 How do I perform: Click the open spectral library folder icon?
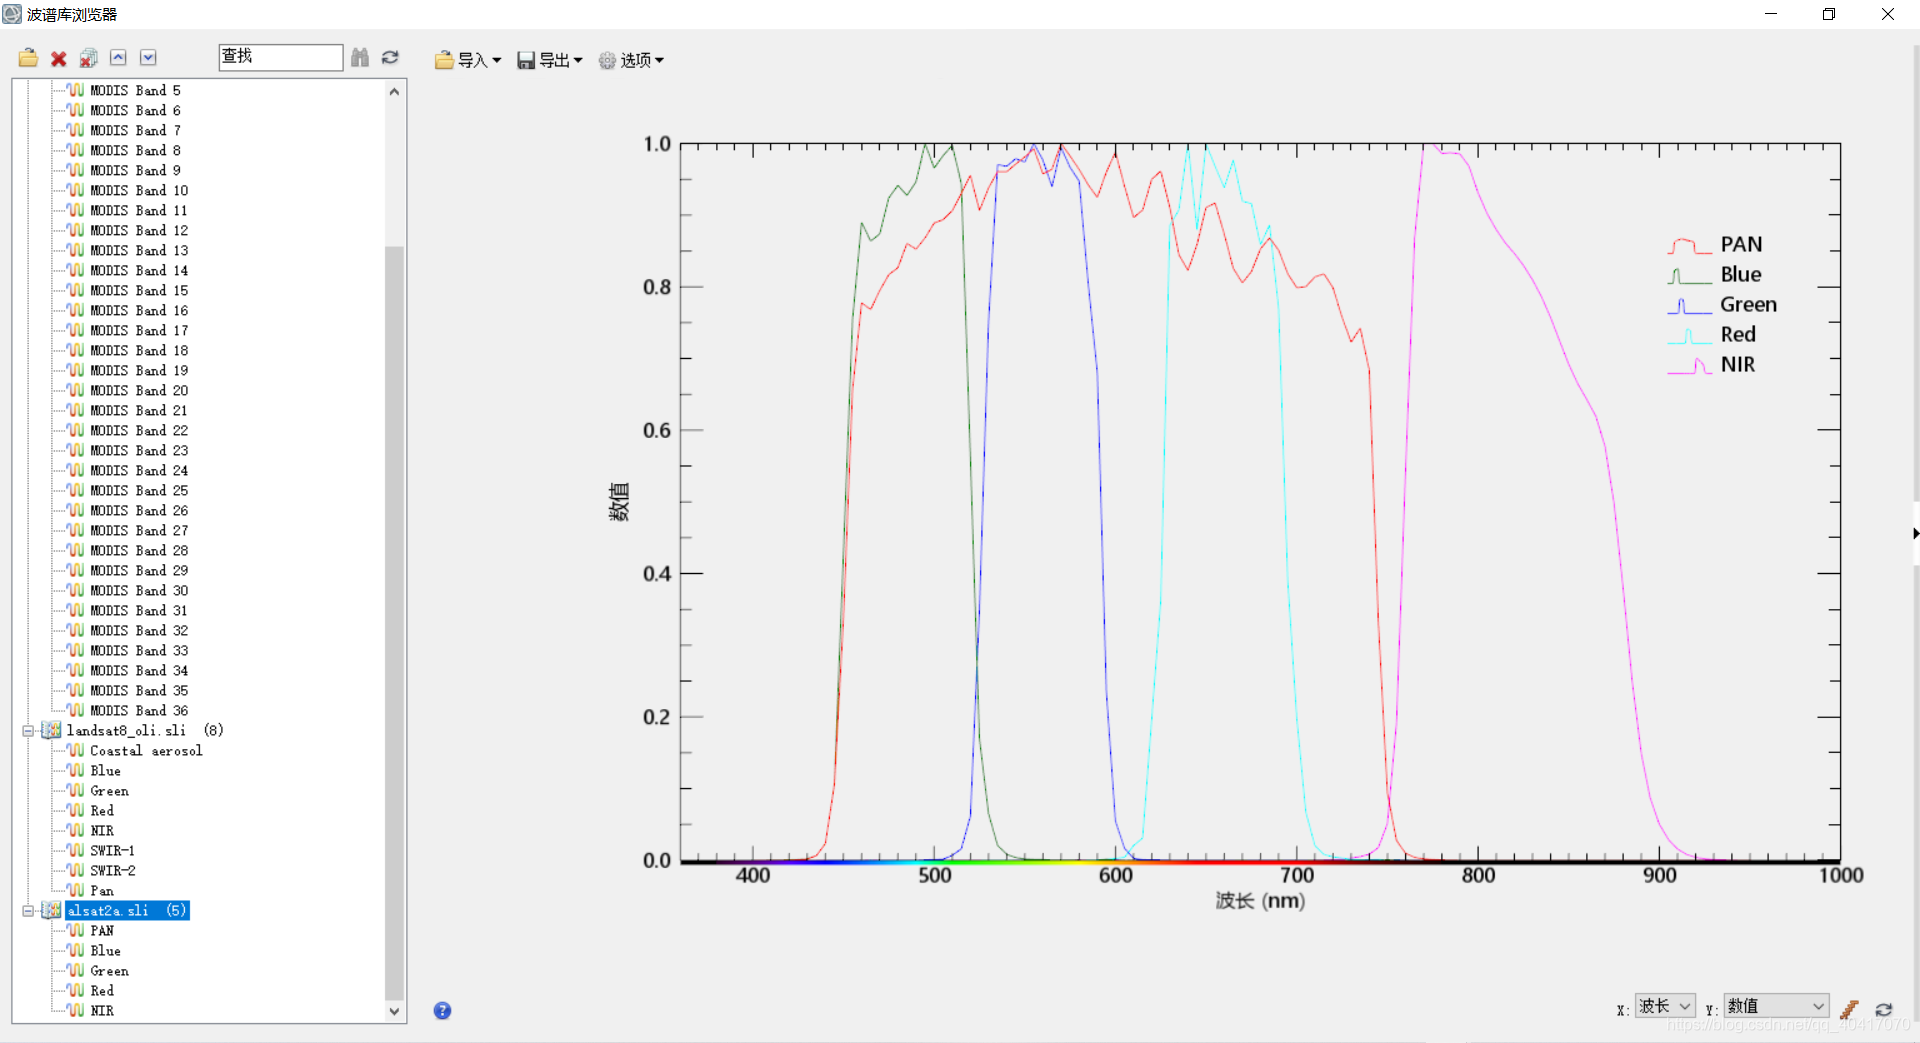[28, 58]
